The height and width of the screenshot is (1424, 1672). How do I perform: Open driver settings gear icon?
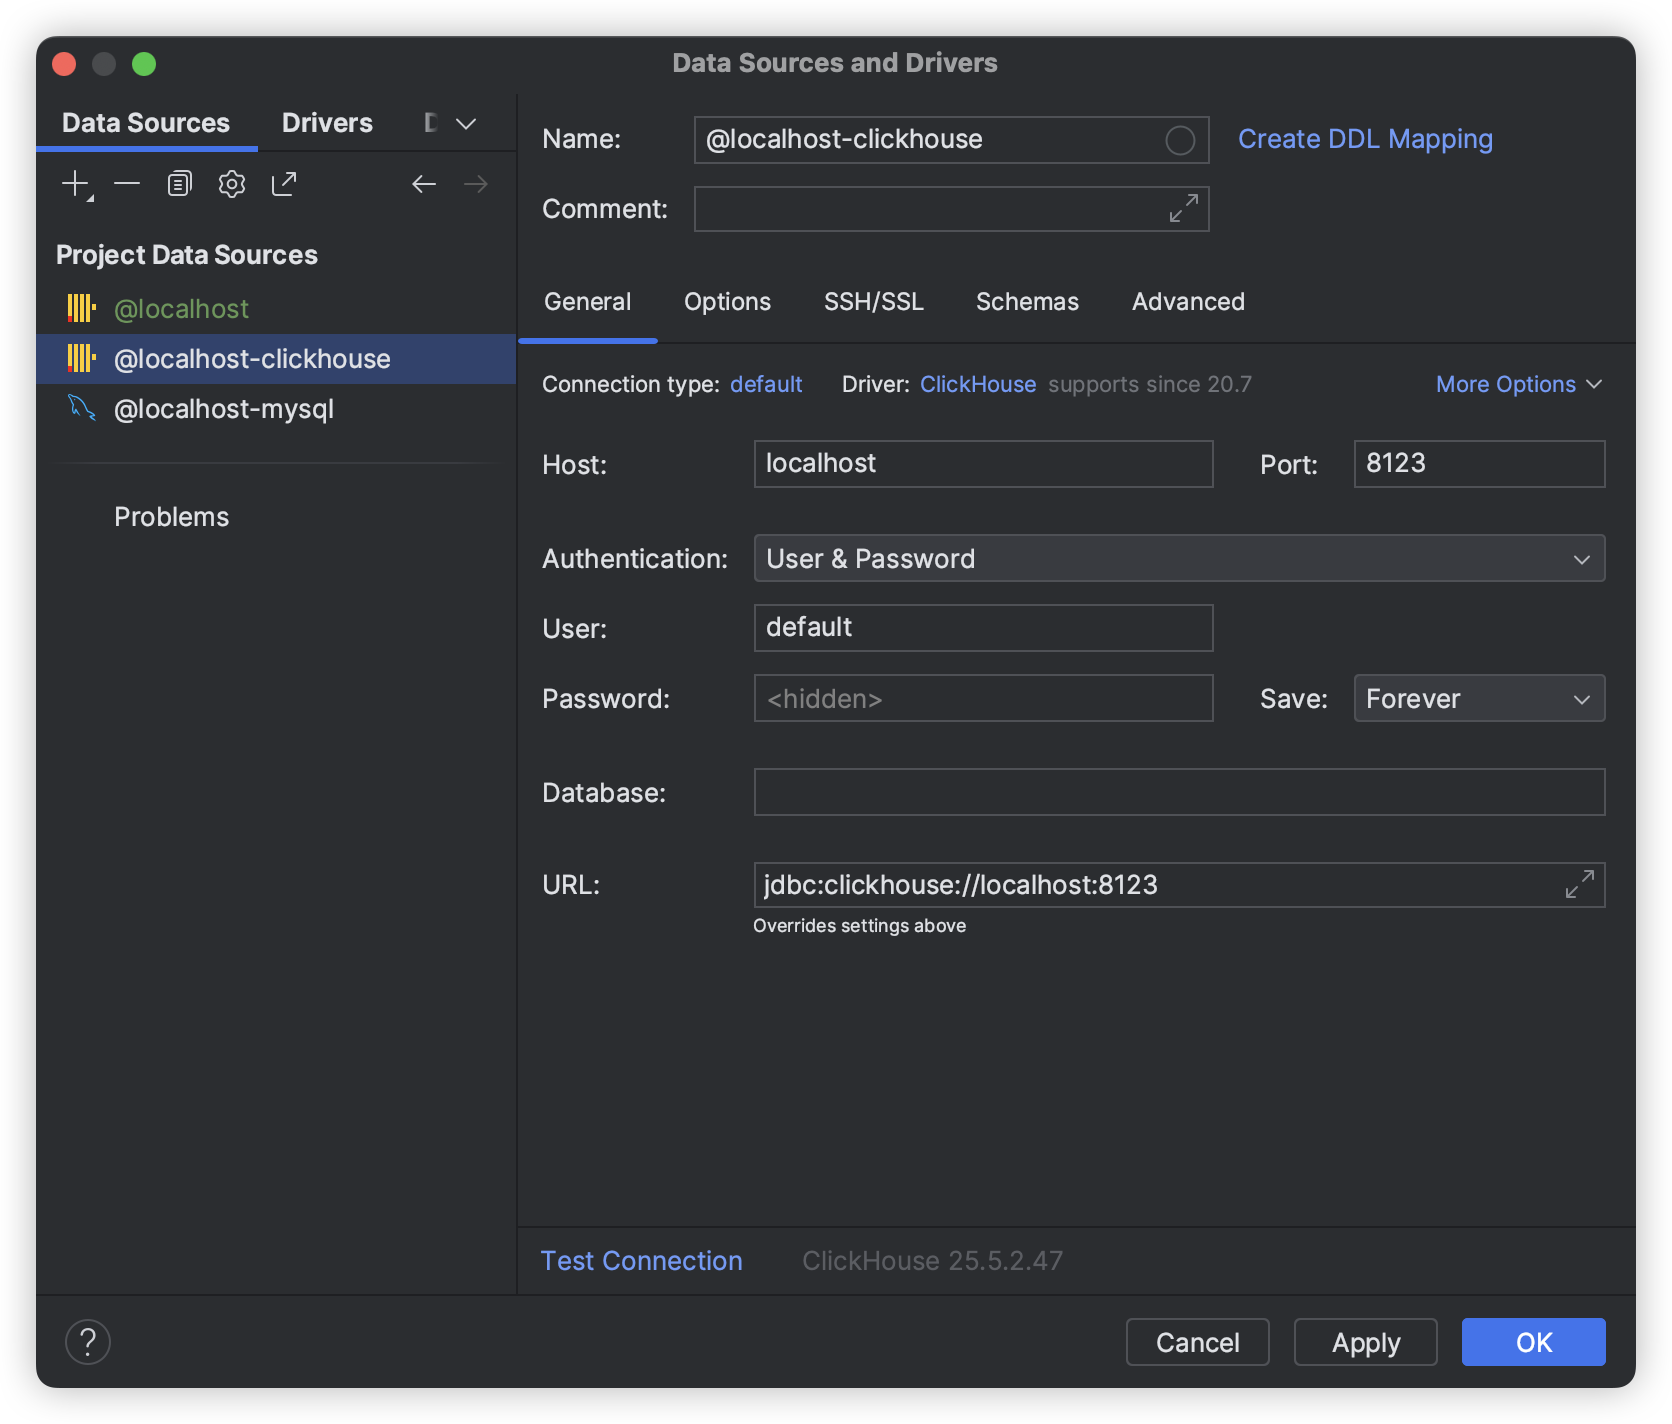pos(232,184)
